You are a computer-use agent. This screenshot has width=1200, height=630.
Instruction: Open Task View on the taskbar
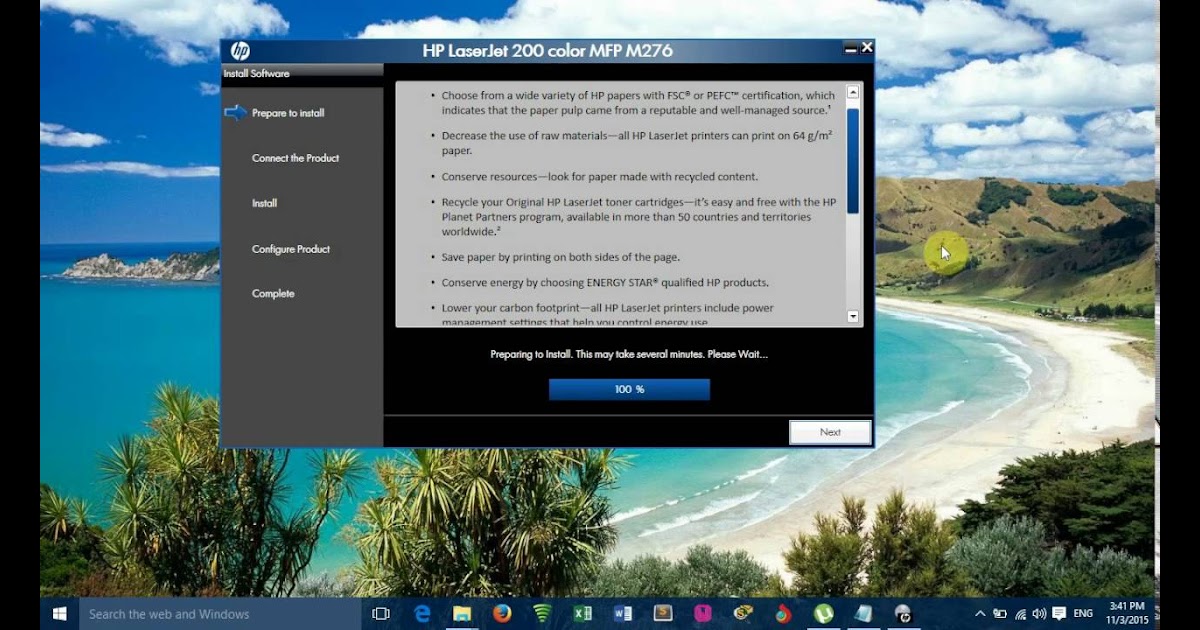[x=380, y=613]
